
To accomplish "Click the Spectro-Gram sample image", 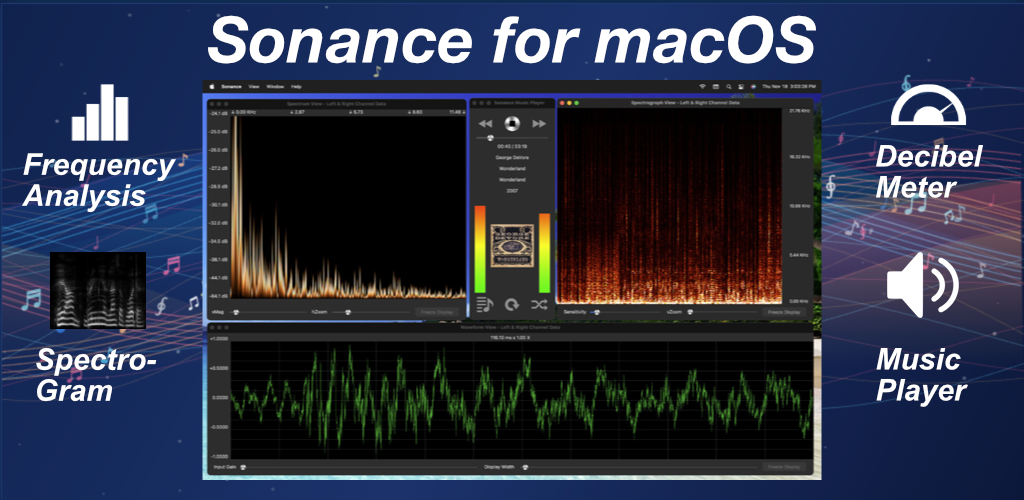I will [98, 290].
